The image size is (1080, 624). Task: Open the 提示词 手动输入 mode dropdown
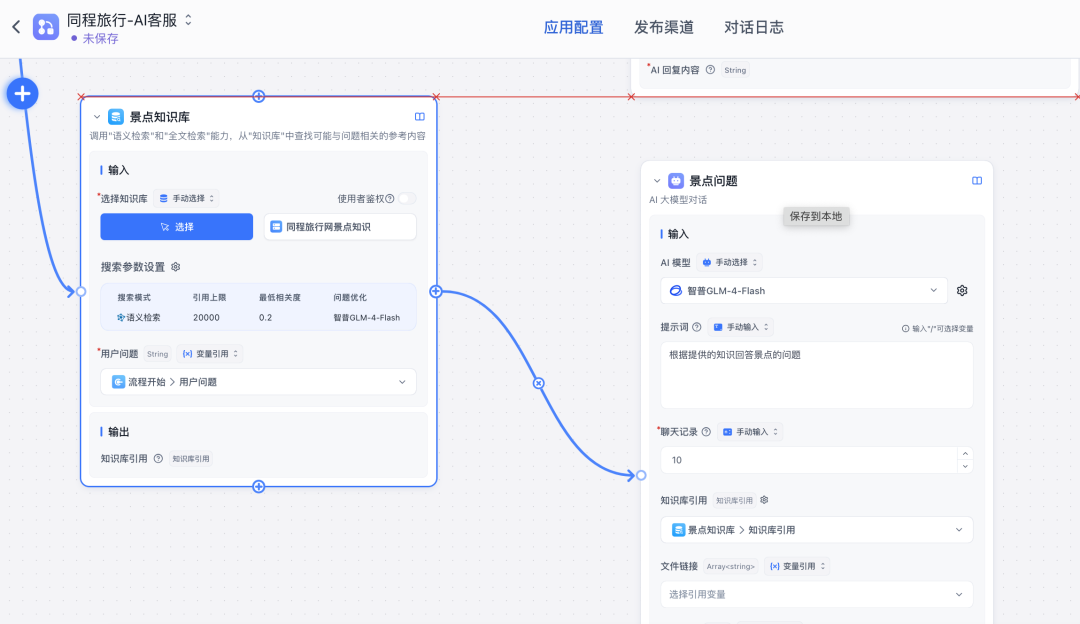click(x=740, y=327)
